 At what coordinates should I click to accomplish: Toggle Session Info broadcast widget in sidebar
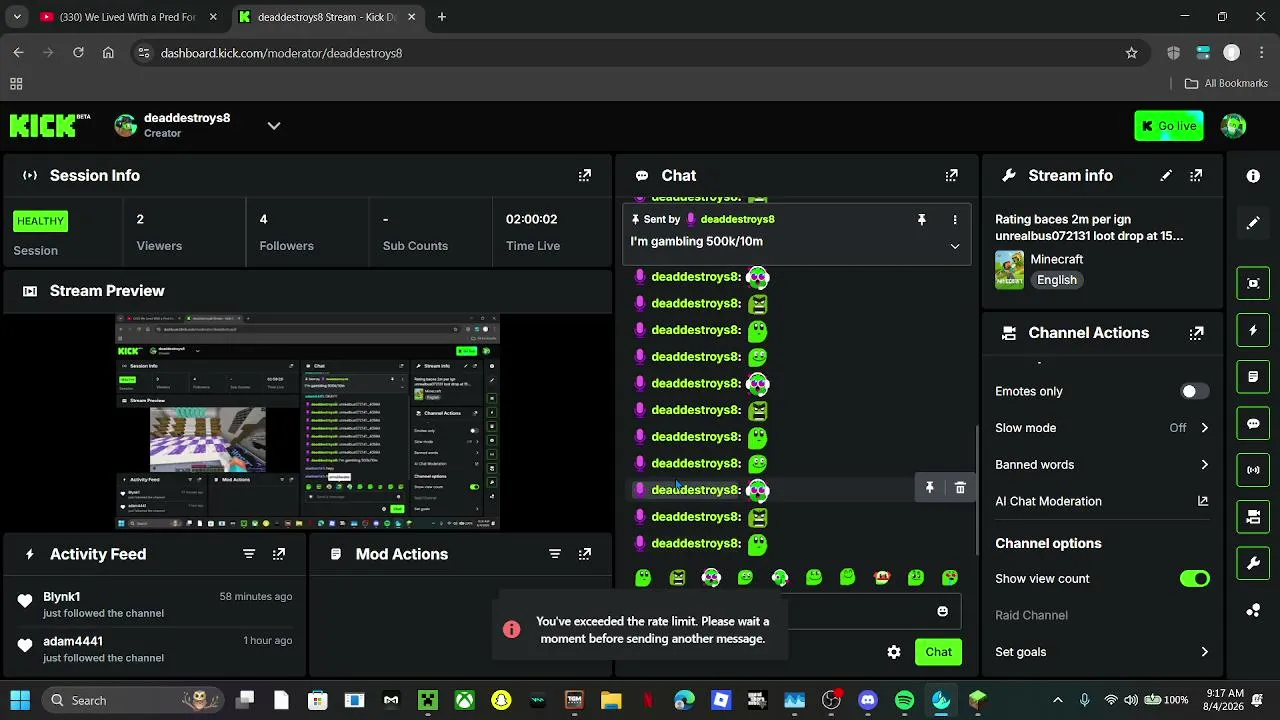click(1253, 470)
